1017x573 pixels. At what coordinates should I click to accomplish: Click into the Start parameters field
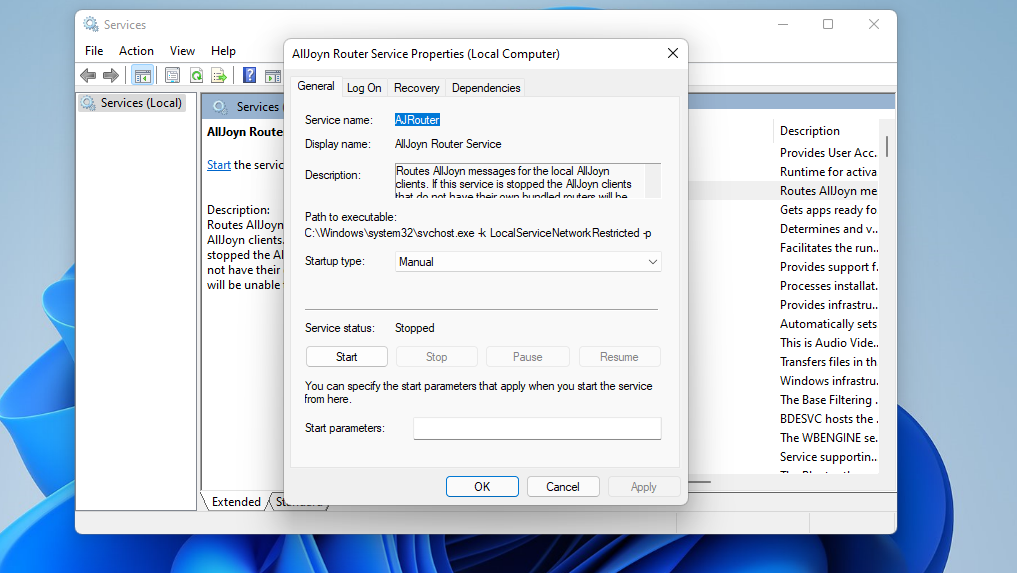pos(537,428)
